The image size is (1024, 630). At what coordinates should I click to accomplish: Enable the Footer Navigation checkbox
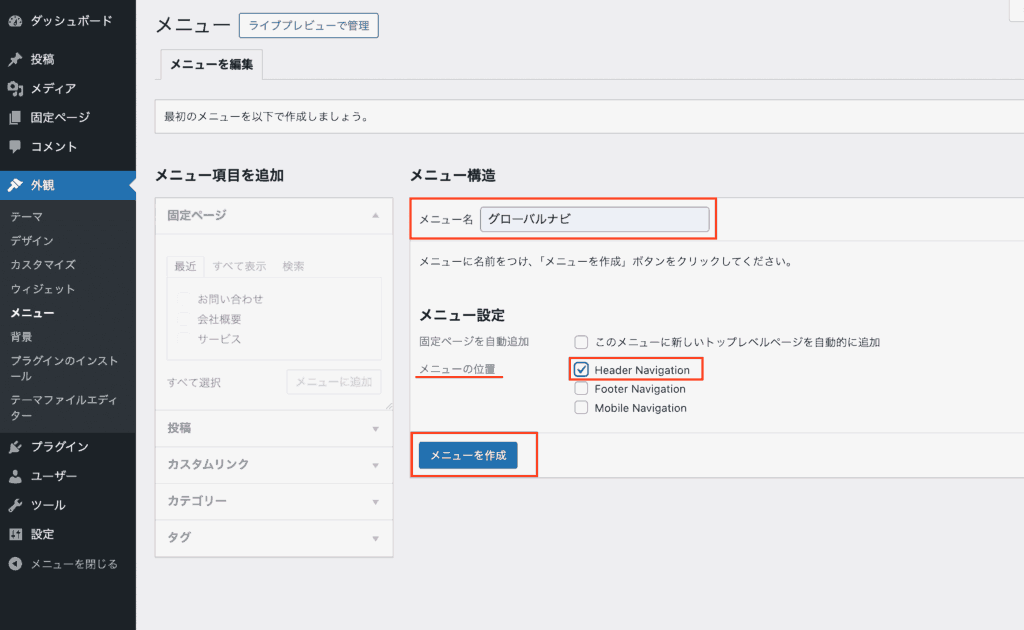(x=581, y=389)
